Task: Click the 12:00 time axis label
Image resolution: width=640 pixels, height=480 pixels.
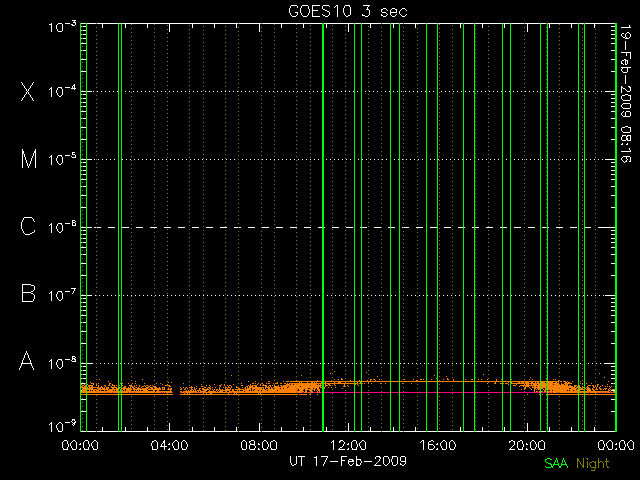Action: coord(348,445)
